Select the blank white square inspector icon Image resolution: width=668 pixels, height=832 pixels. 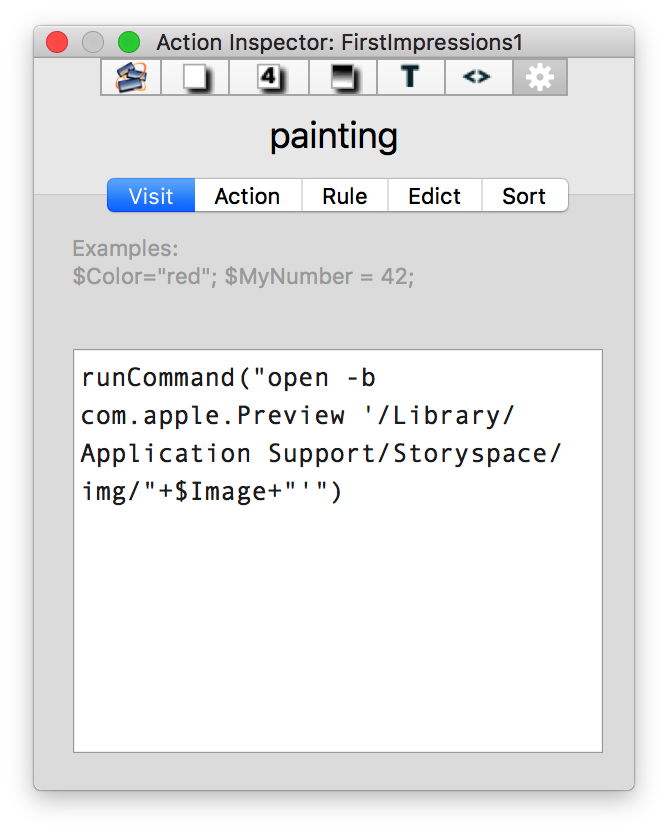(195, 77)
